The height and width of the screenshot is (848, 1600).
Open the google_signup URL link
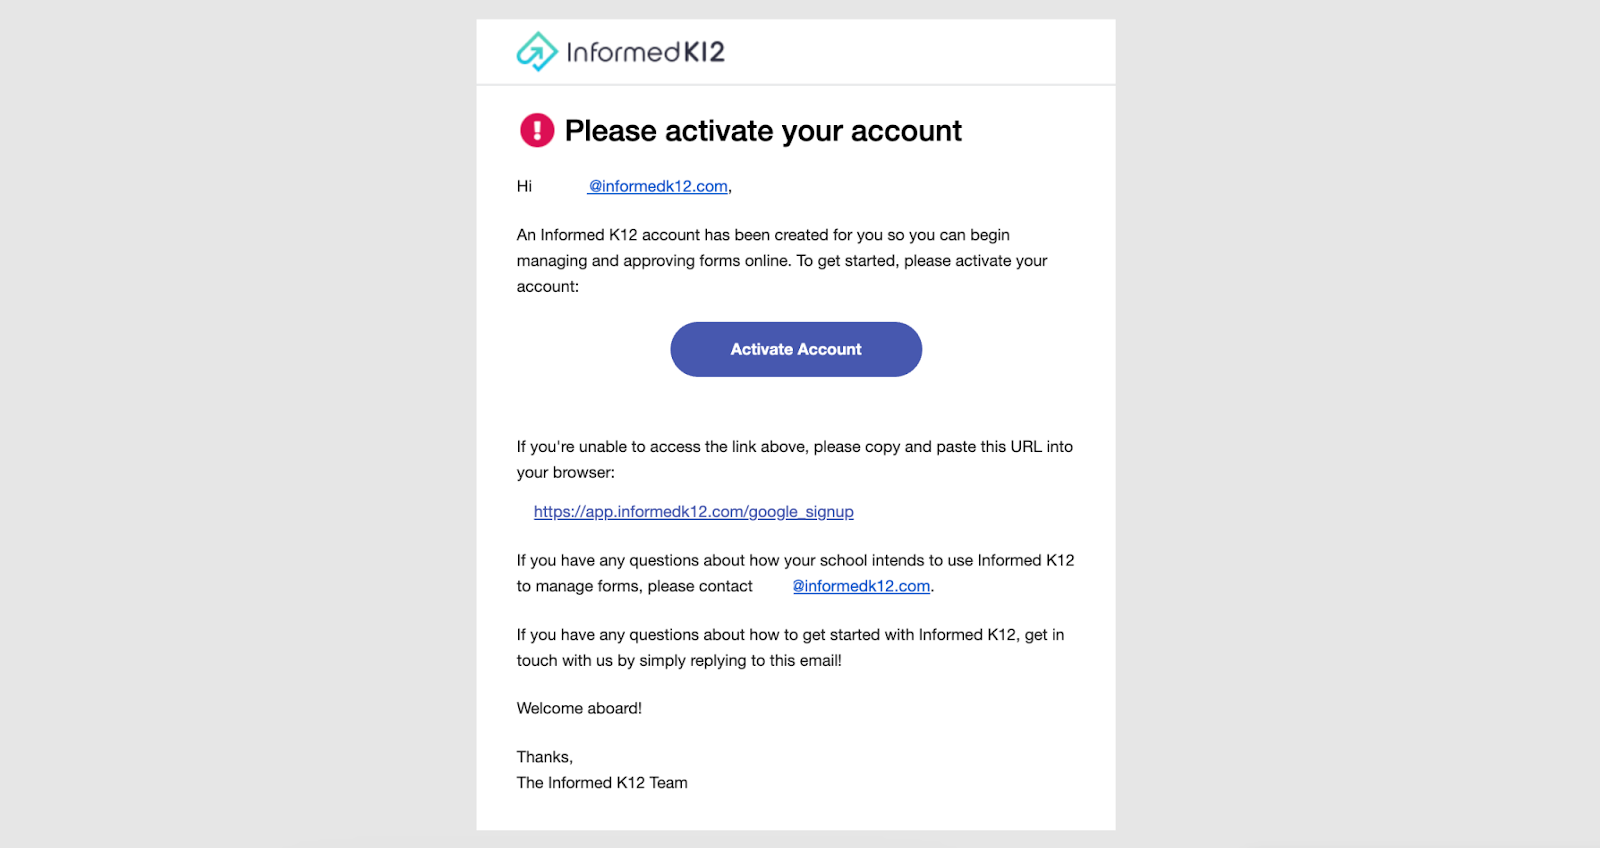(x=693, y=512)
